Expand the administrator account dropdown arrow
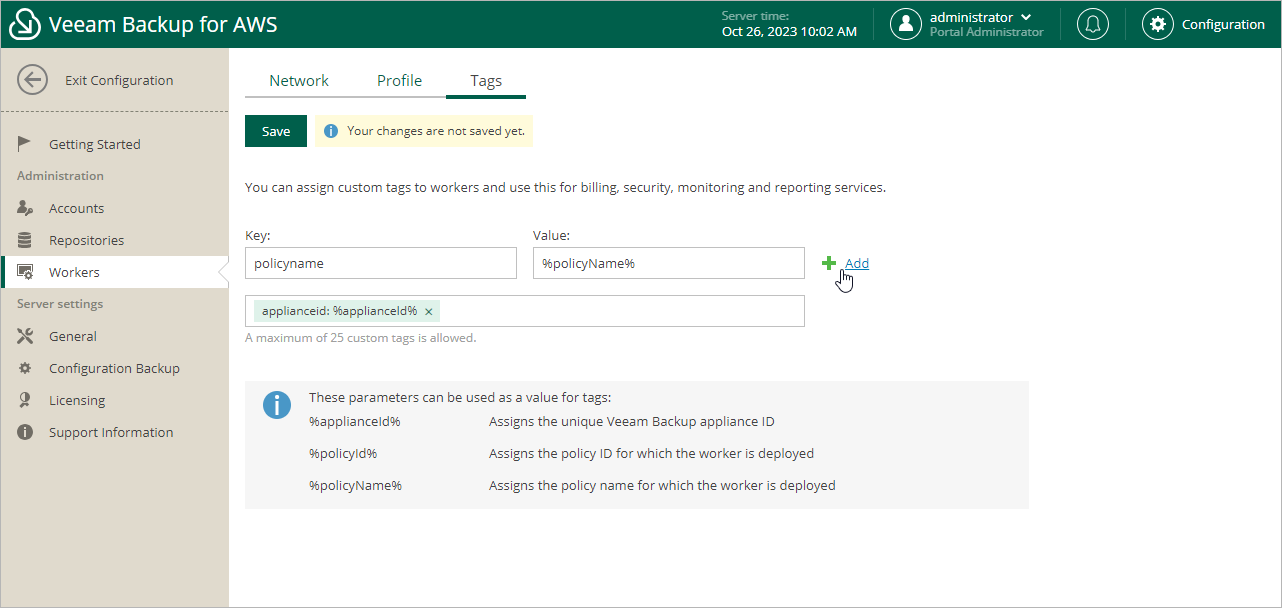 [x=1026, y=17]
